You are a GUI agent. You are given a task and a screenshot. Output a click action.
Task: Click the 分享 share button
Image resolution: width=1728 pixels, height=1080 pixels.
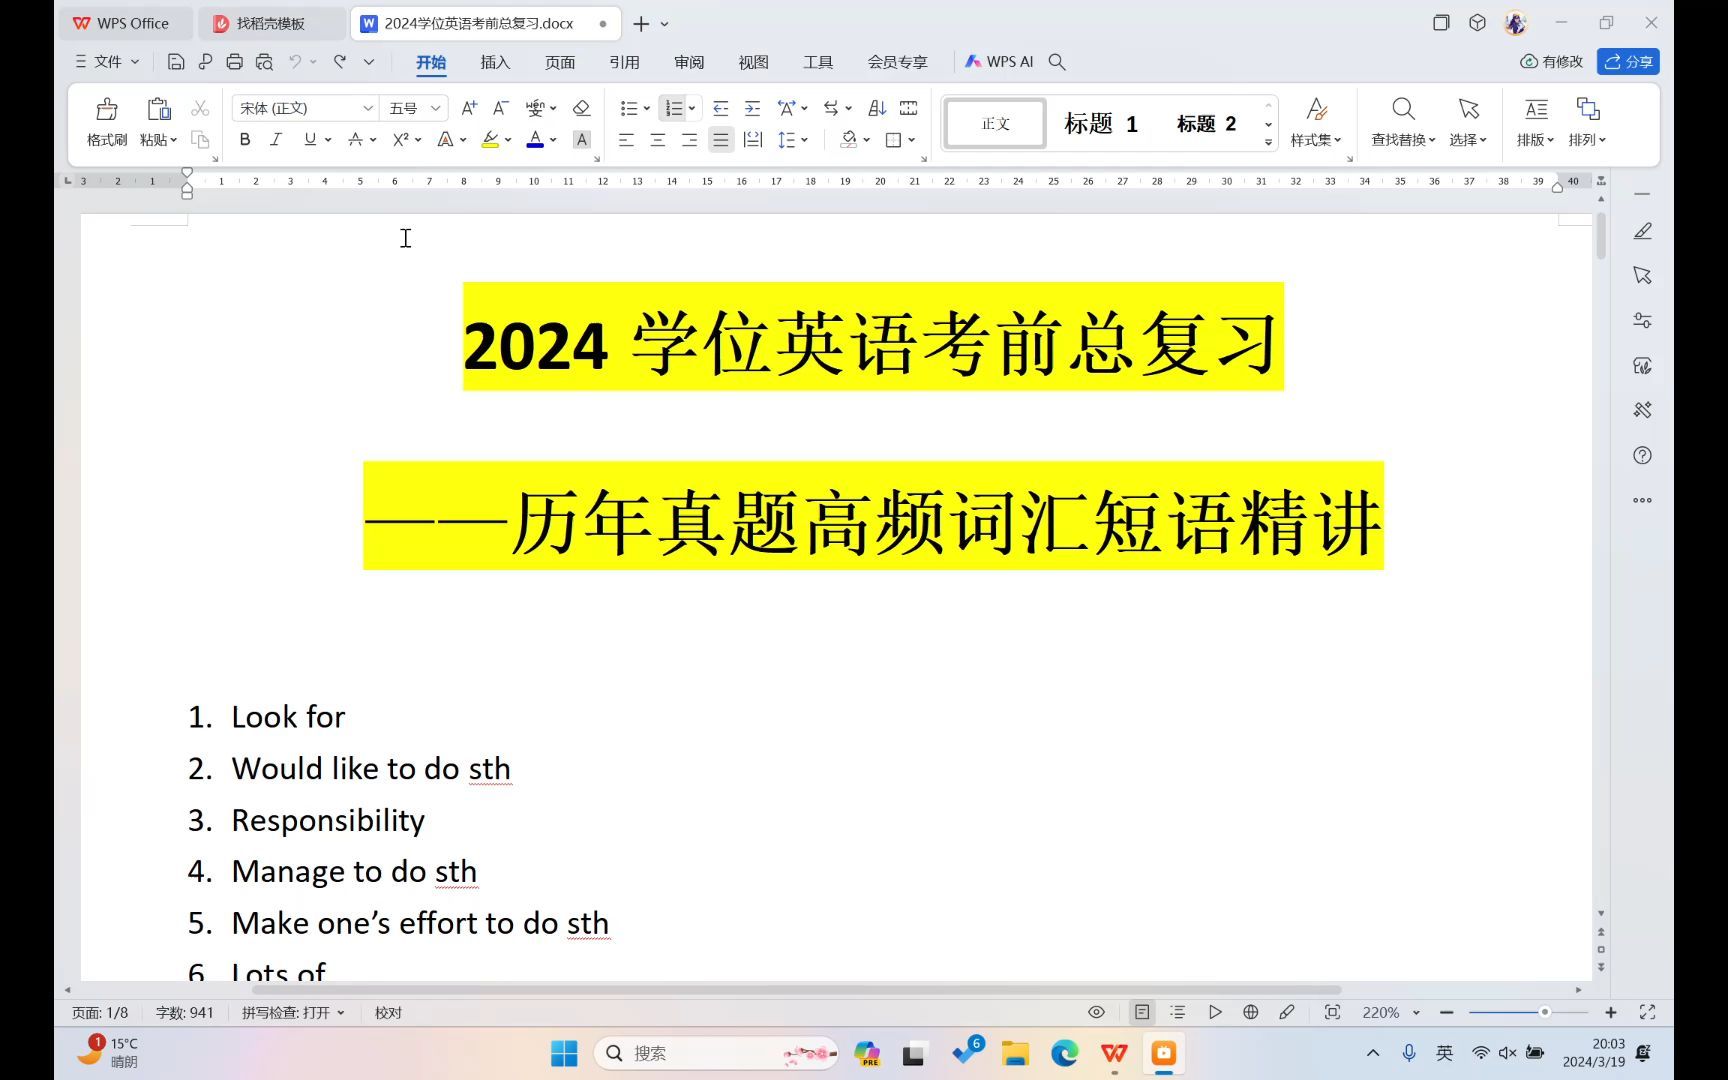[x=1628, y=62]
